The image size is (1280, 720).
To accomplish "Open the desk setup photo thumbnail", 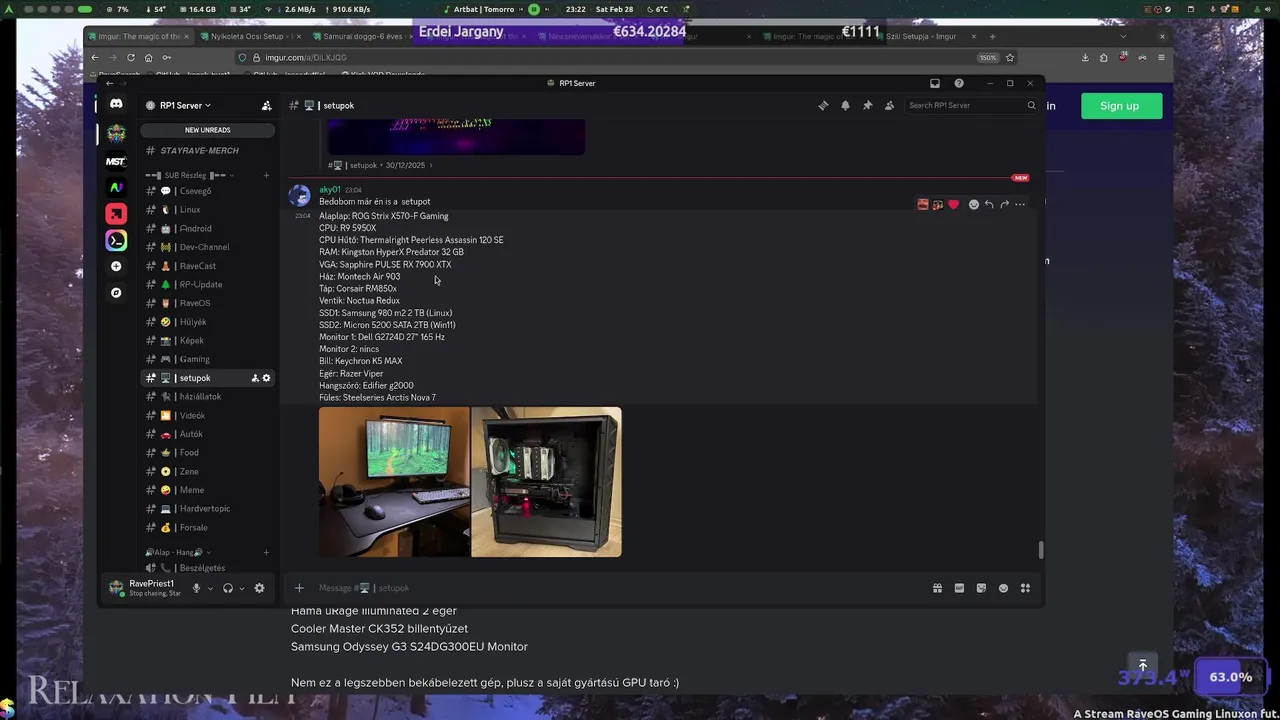I will click(394, 482).
